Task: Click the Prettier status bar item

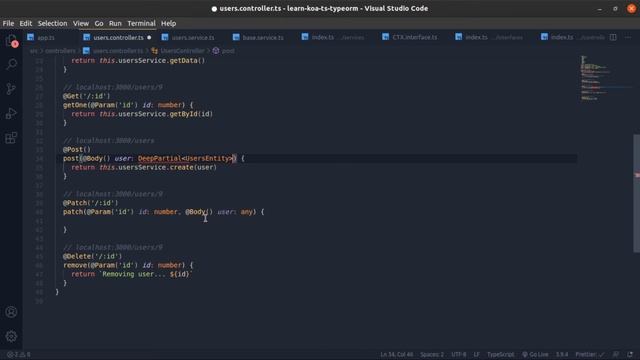Action: pyautogui.click(x=590, y=354)
